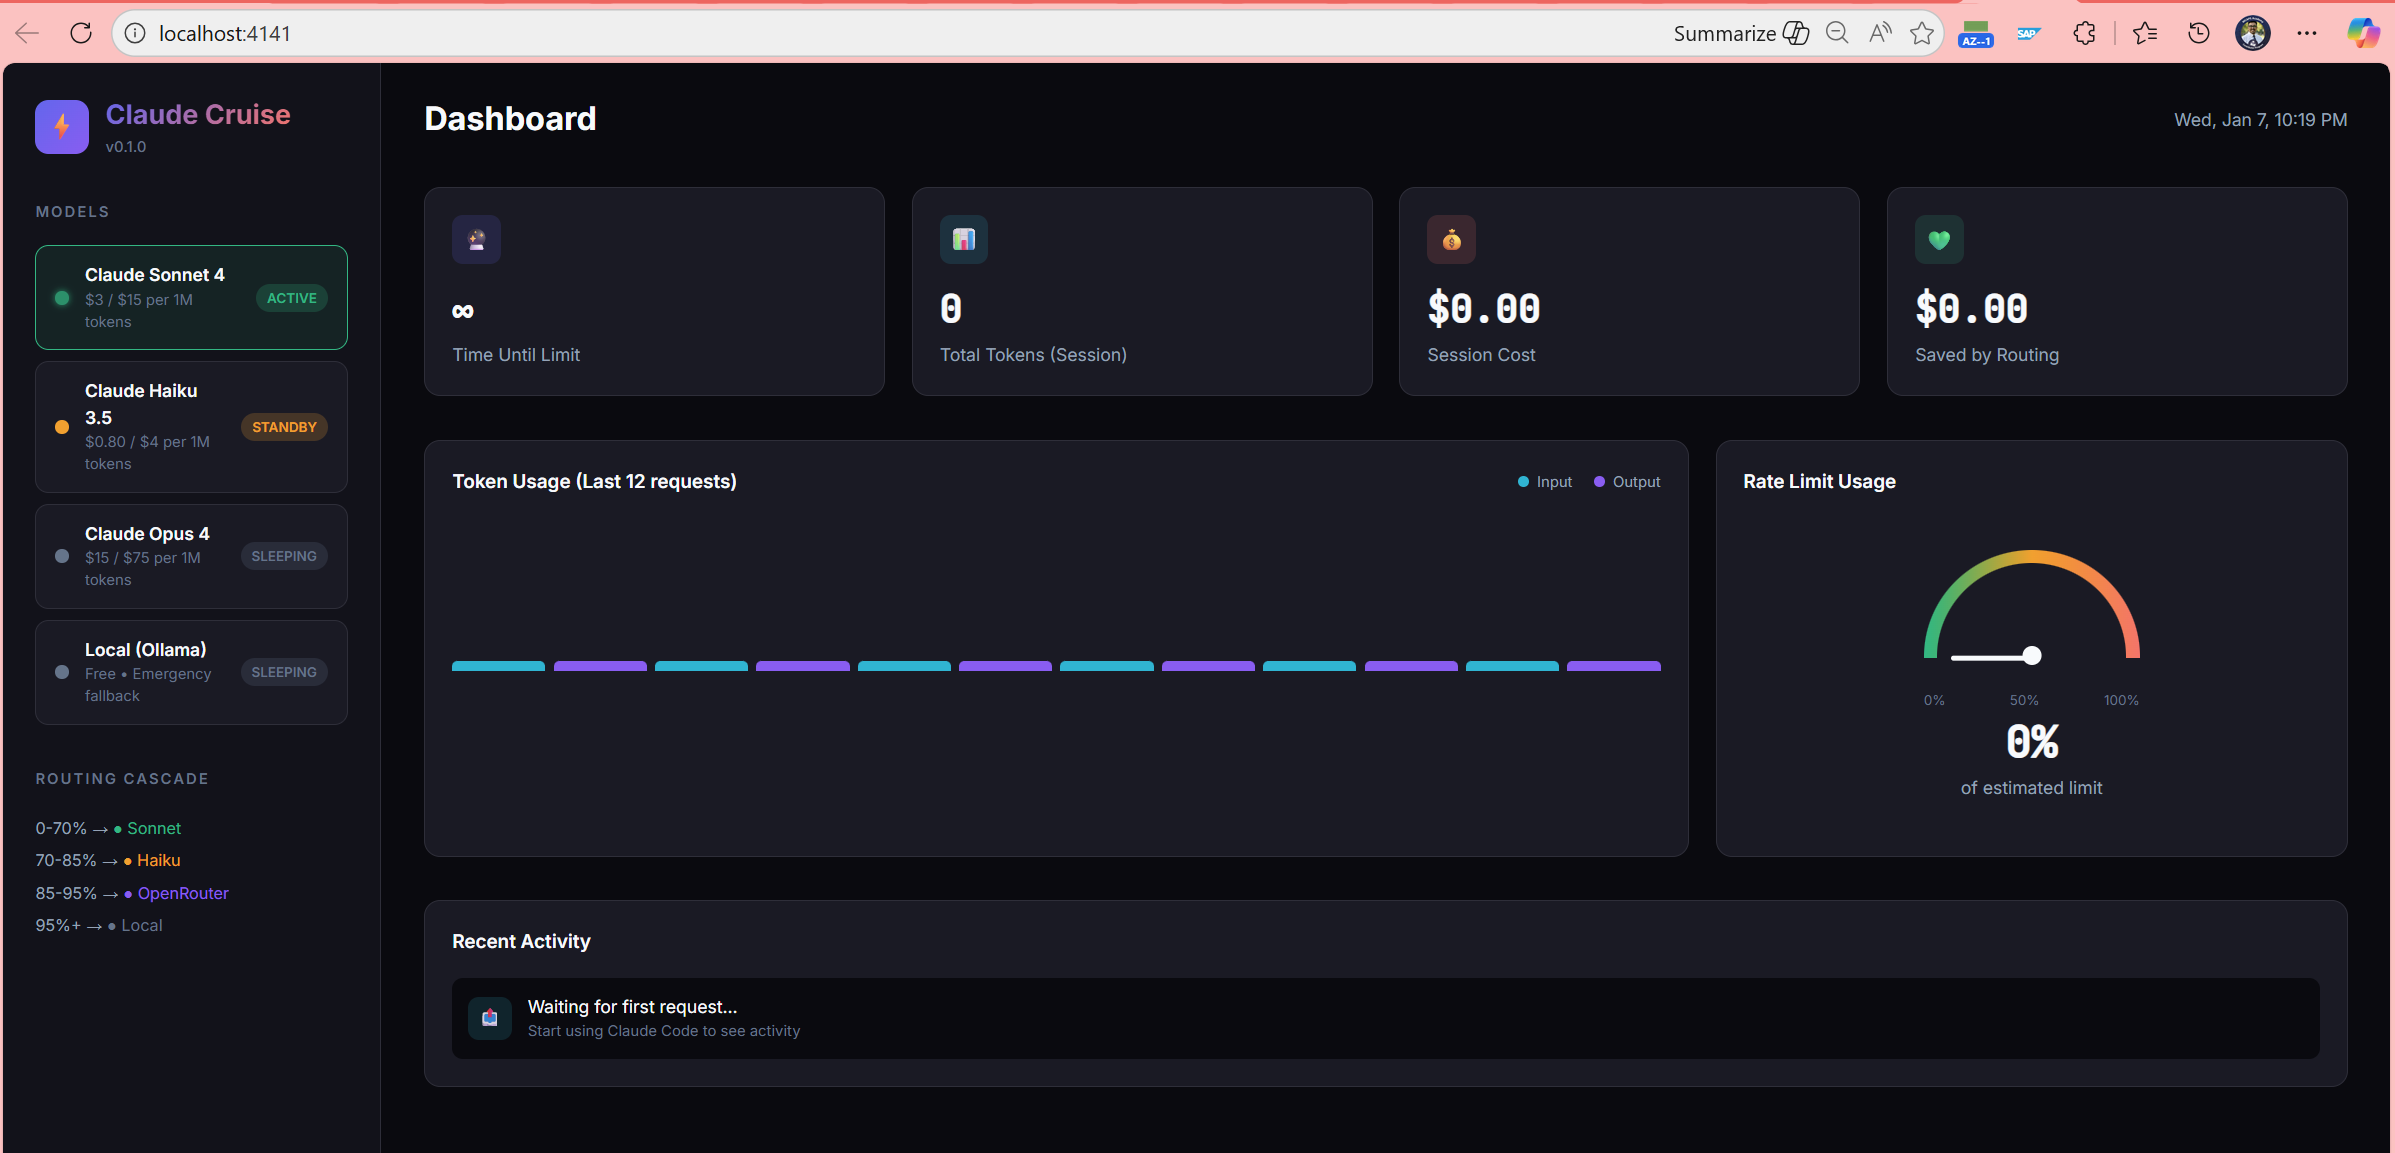Image resolution: width=2395 pixels, height=1153 pixels.
Task: Click the Claude Cruise title text
Action: [x=198, y=115]
